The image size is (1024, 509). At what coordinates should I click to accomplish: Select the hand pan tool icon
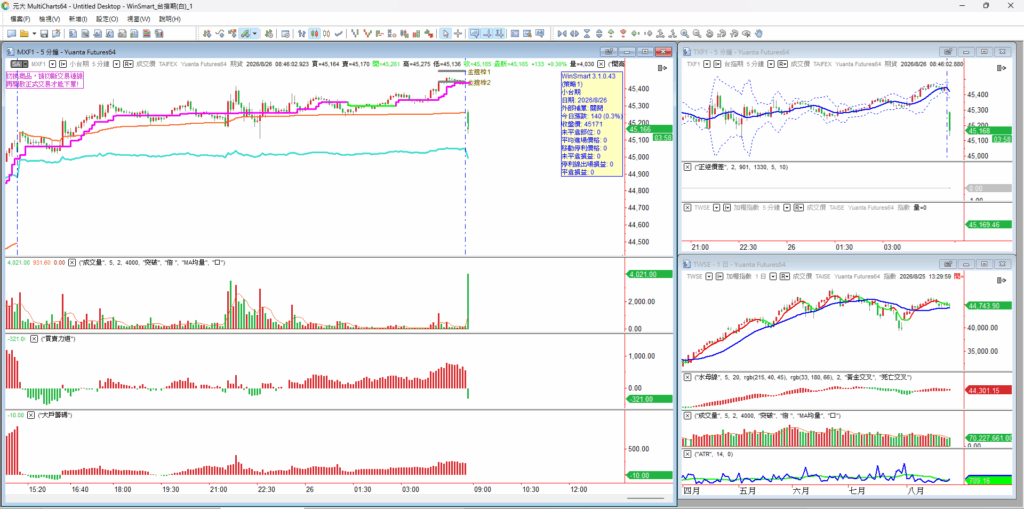point(758,33)
